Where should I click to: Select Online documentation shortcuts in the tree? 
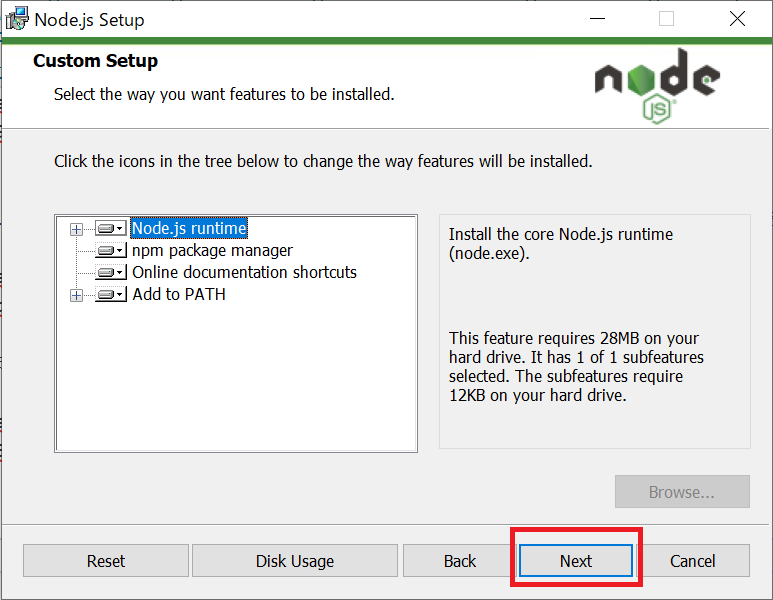pyautogui.click(x=245, y=272)
